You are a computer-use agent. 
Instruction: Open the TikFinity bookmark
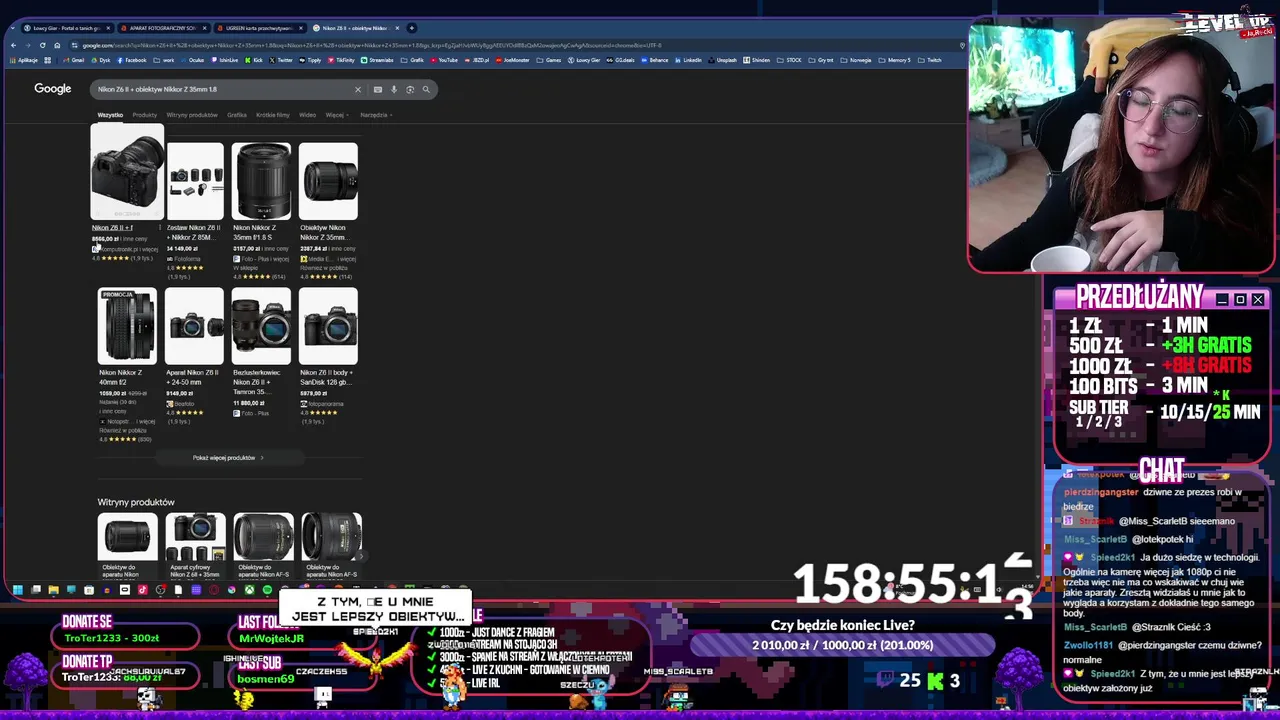[341, 60]
